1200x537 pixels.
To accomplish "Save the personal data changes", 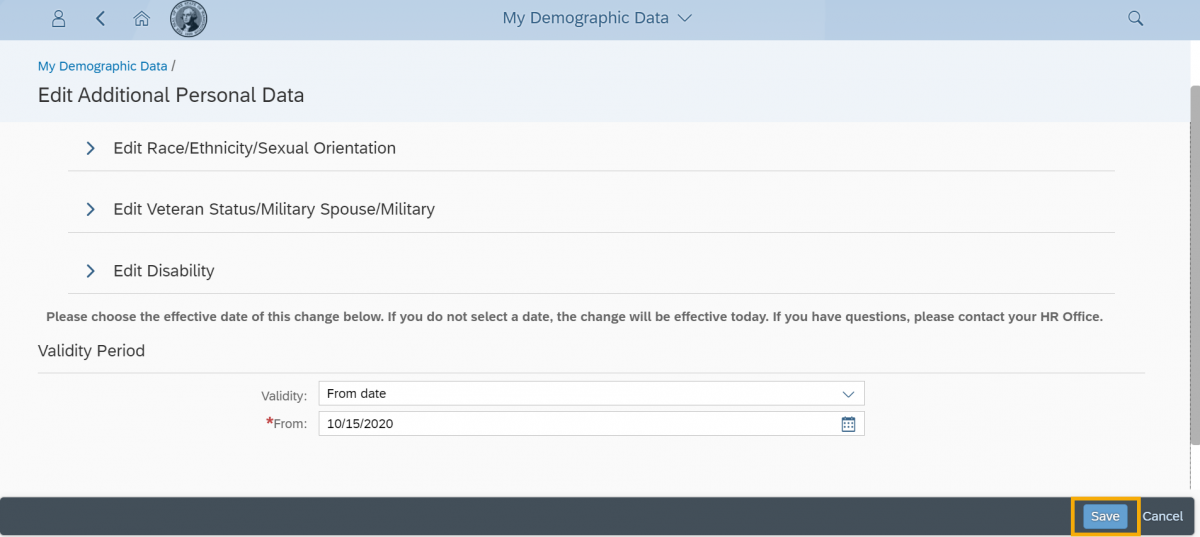I will tap(1105, 517).
